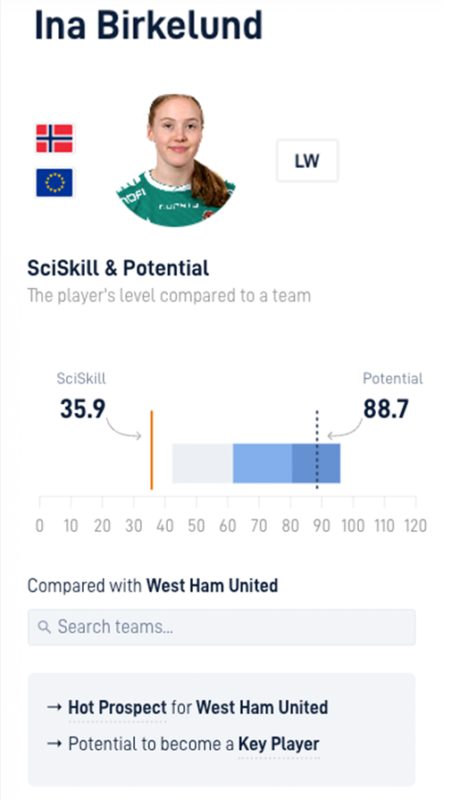Viewport: 451px width, 800px height.
Task: Focus the Search teams input field
Action: [x=221, y=627]
